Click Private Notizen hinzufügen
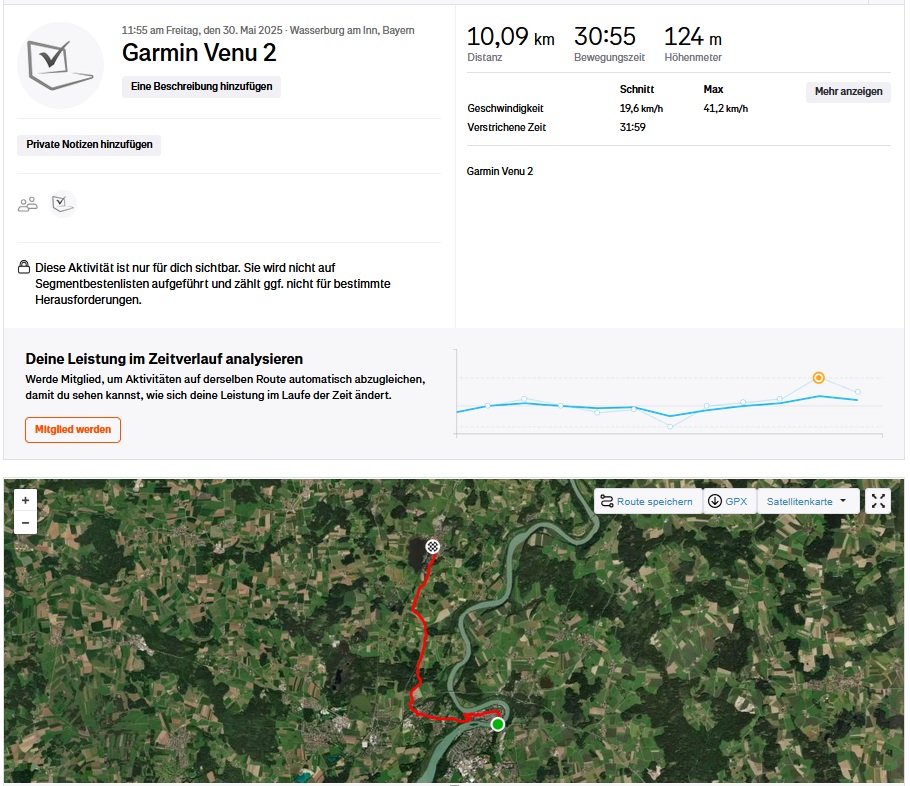 (89, 145)
